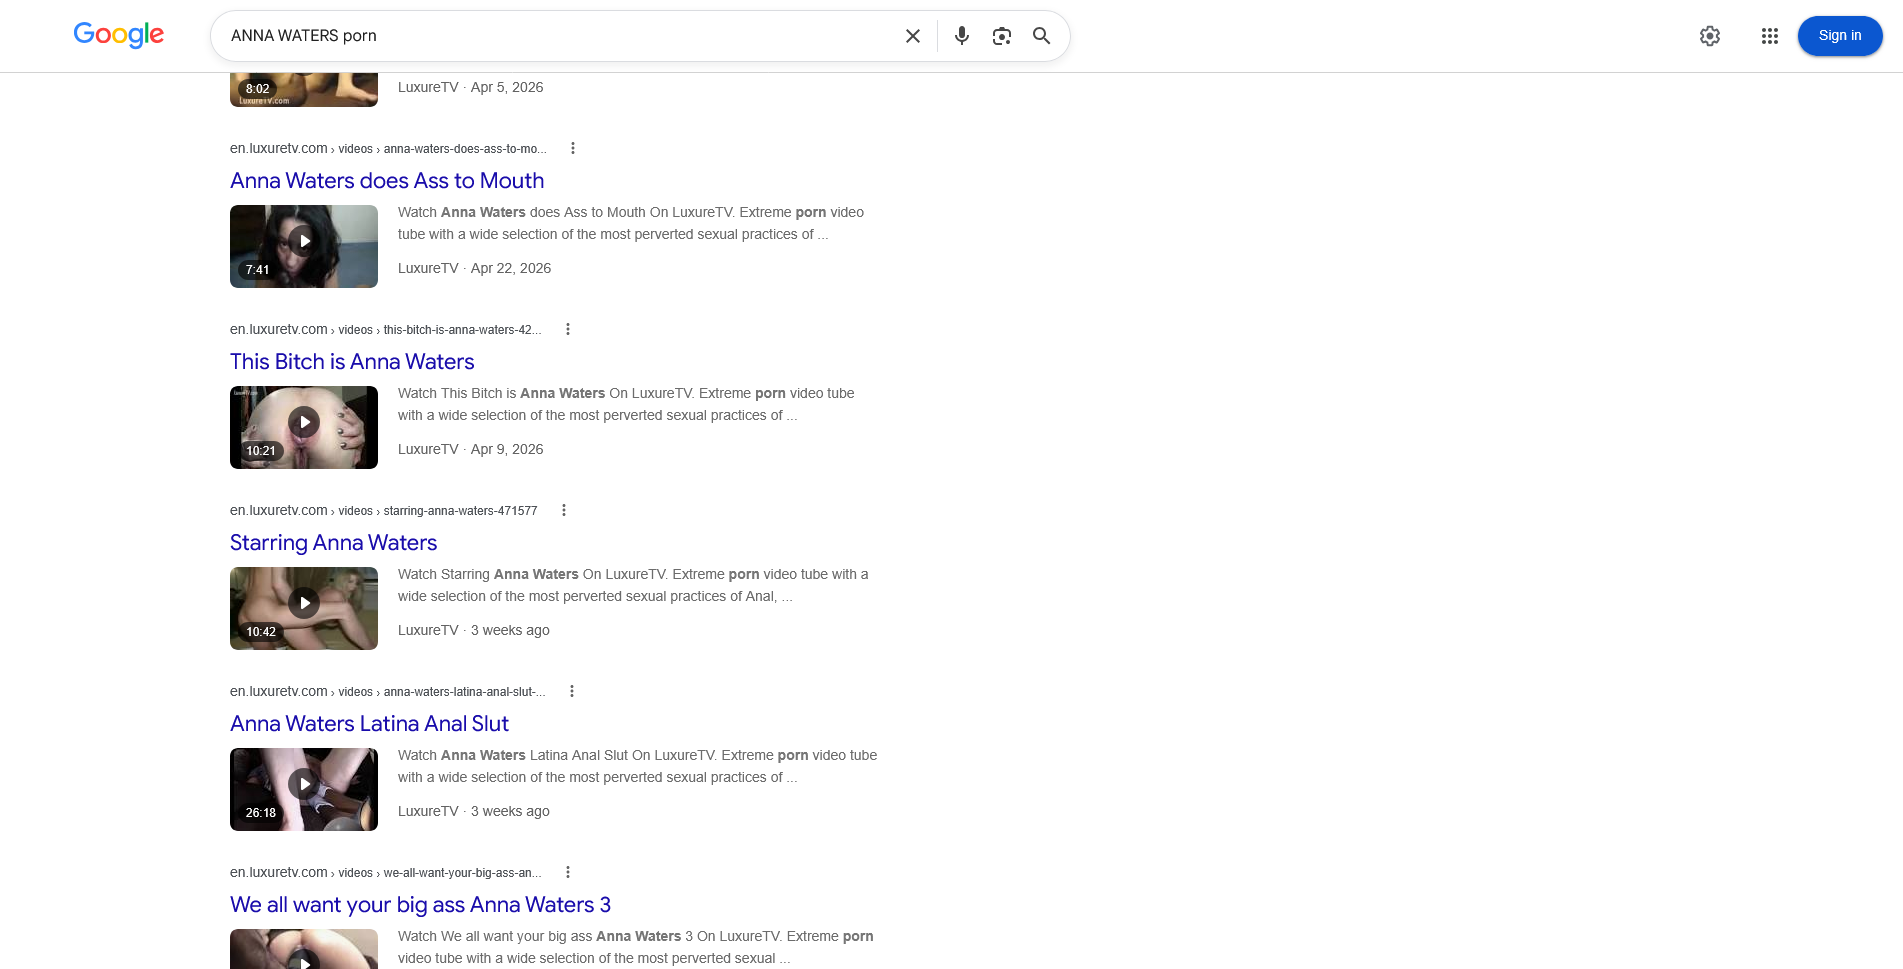Click the Google logo to go home
This screenshot has height=969, width=1903.
tap(119, 35)
